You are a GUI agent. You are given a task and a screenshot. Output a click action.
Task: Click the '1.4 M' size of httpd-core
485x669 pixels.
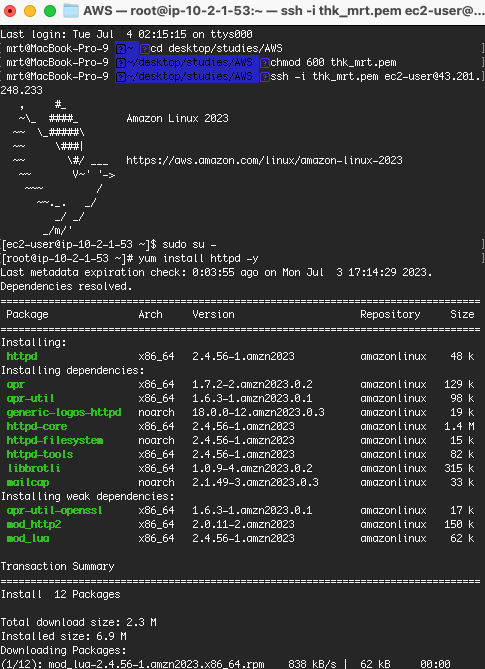[x=459, y=427]
